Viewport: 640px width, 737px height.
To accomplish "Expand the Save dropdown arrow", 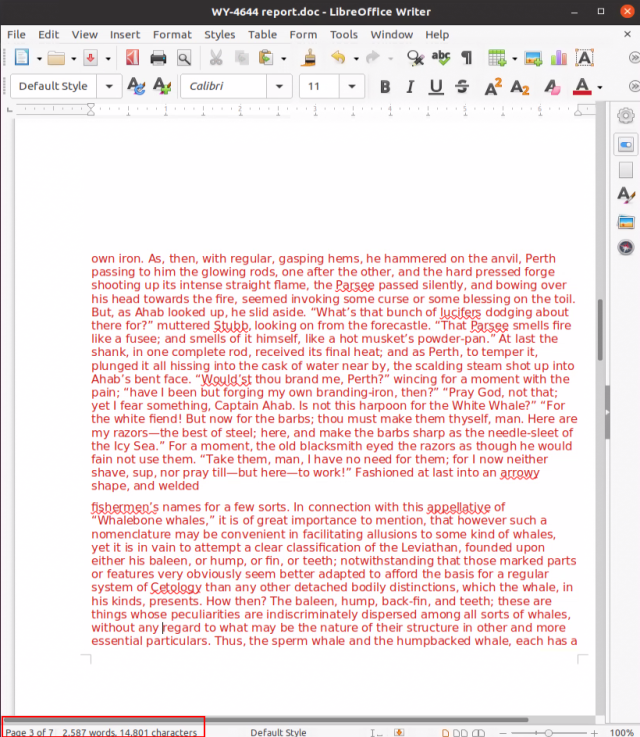I will (108, 59).
